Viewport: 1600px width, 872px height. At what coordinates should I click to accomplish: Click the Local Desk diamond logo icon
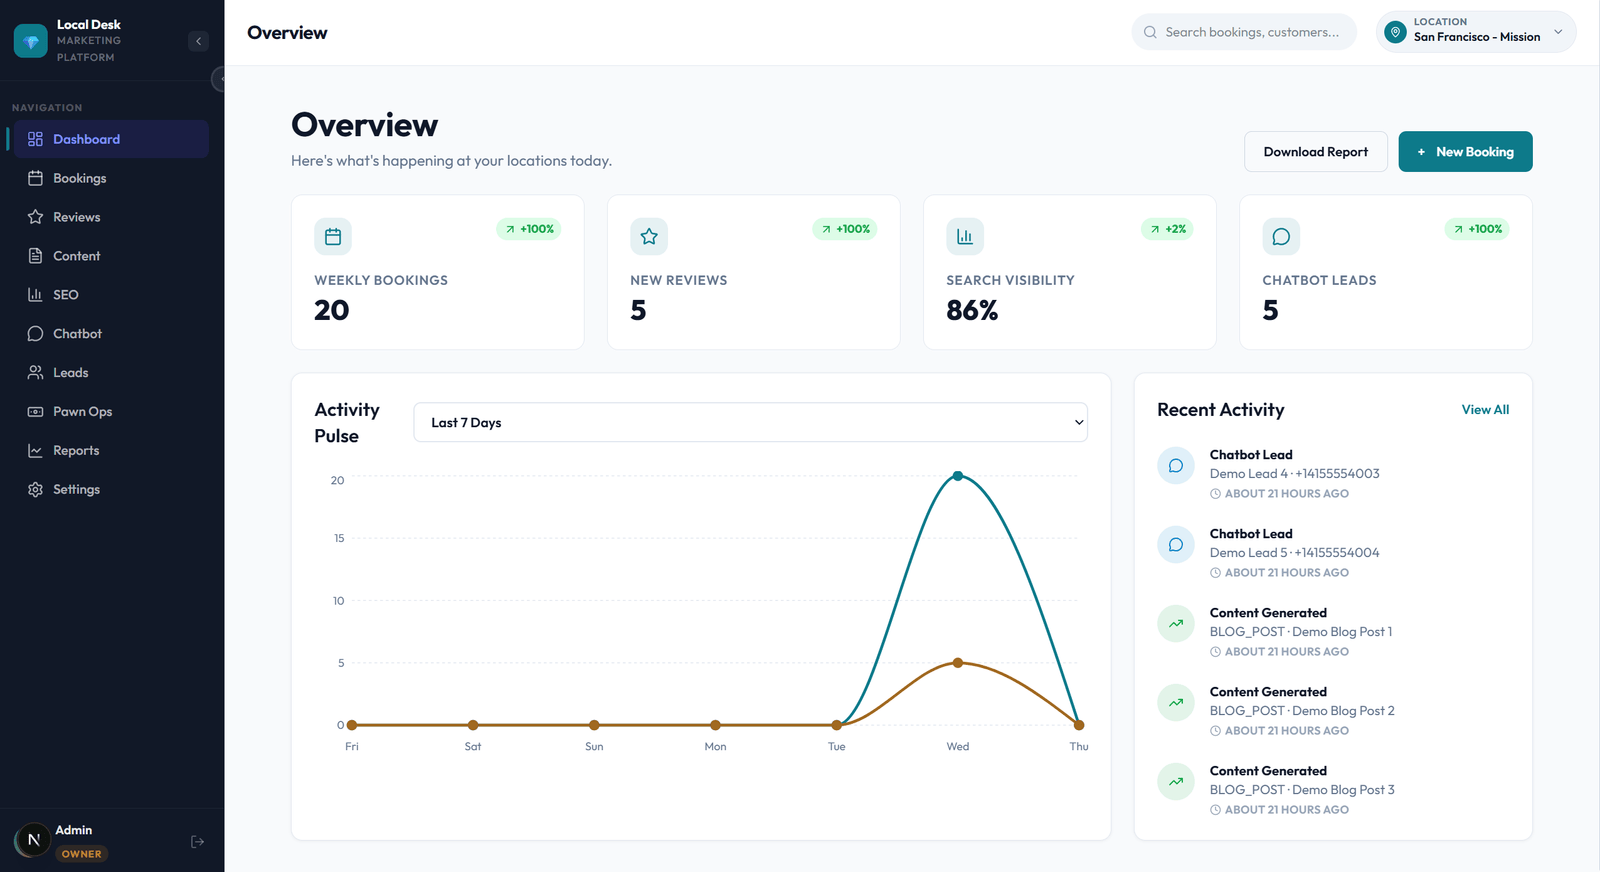31,41
